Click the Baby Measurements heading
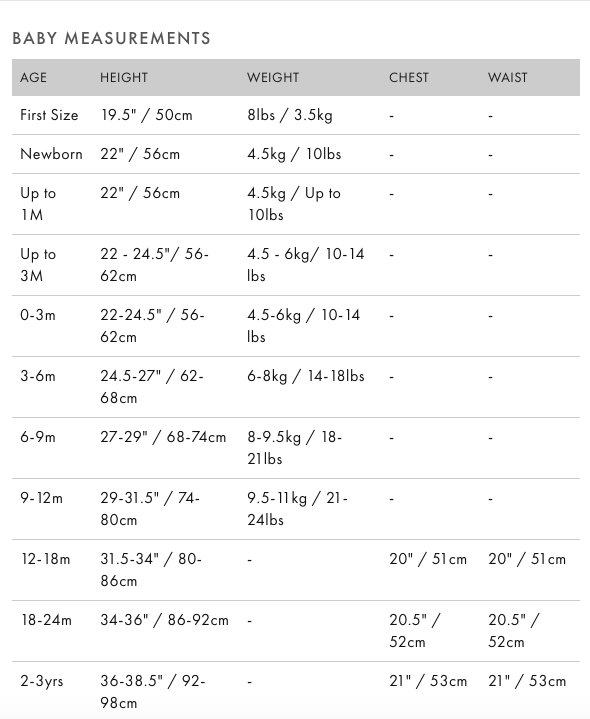The height and width of the screenshot is (719, 590). (x=111, y=38)
